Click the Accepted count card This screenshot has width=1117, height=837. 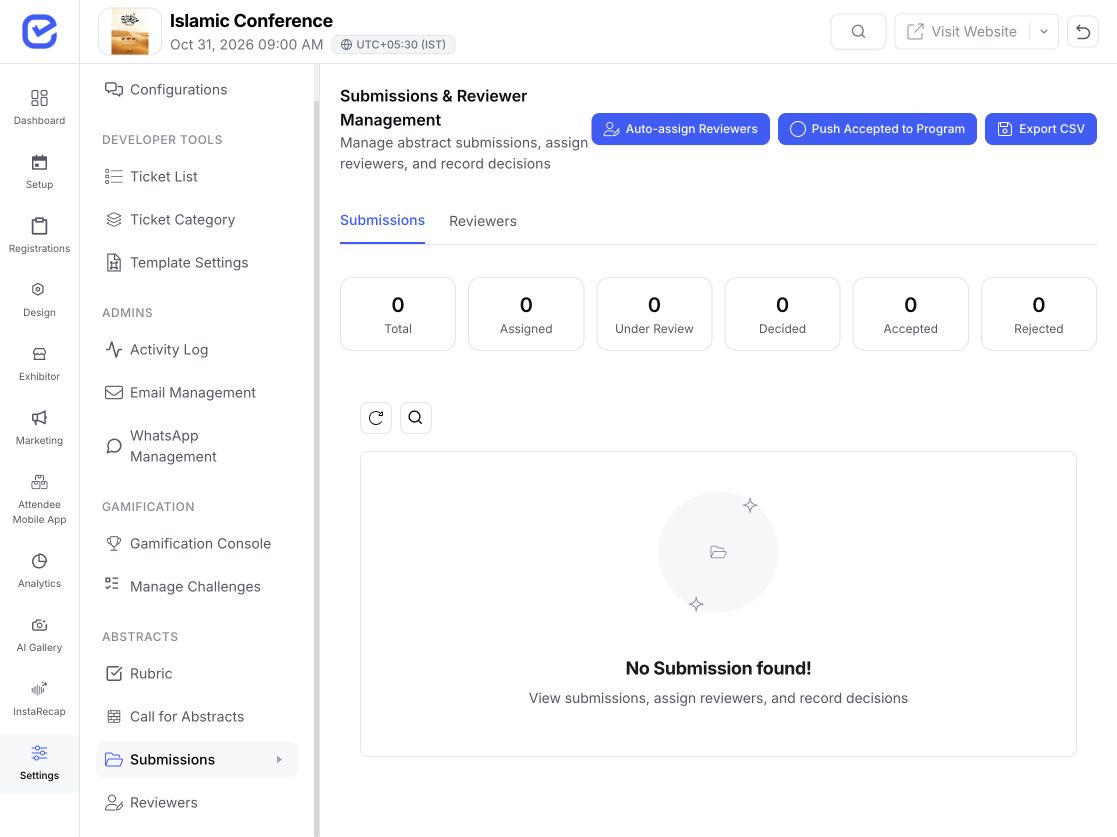tap(910, 314)
